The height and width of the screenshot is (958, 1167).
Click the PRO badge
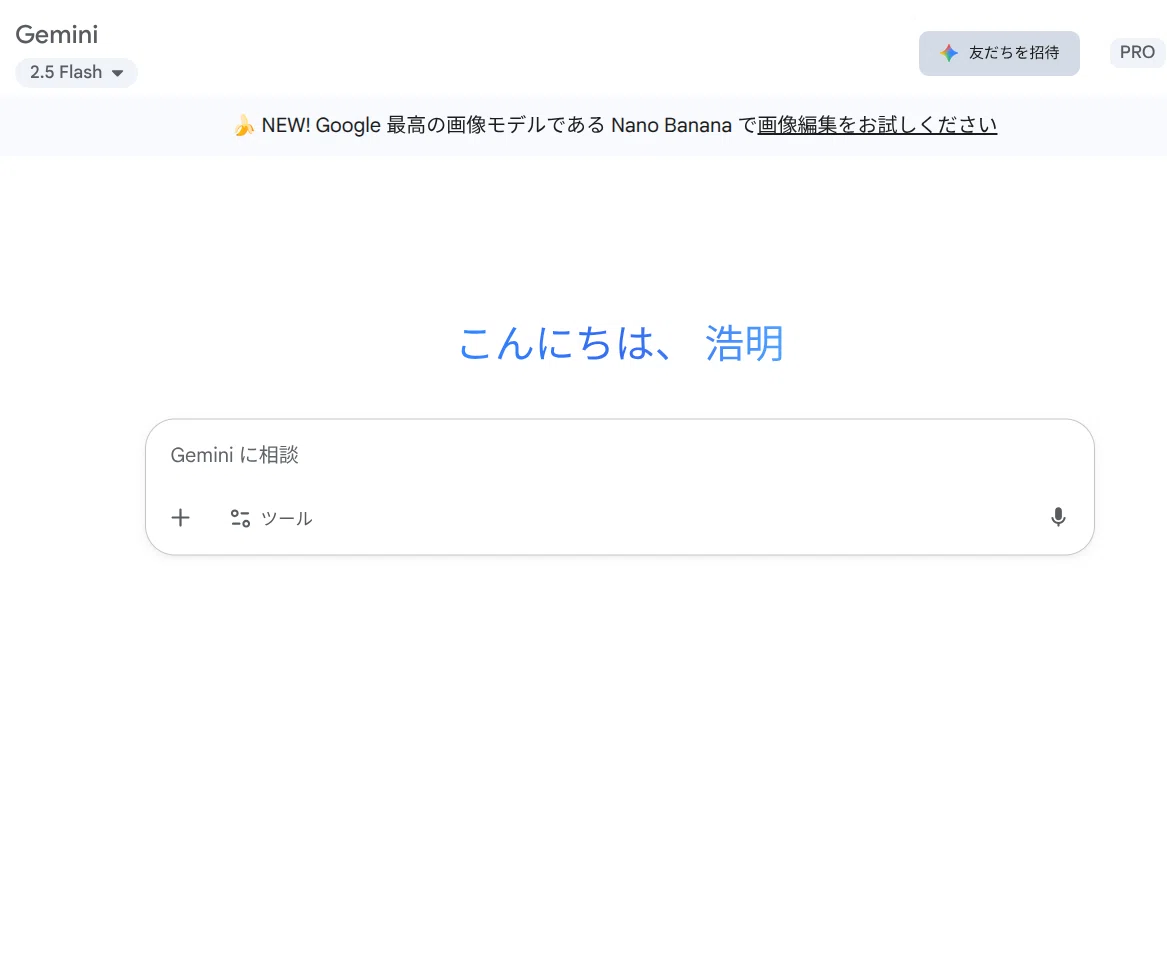tap(1137, 52)
